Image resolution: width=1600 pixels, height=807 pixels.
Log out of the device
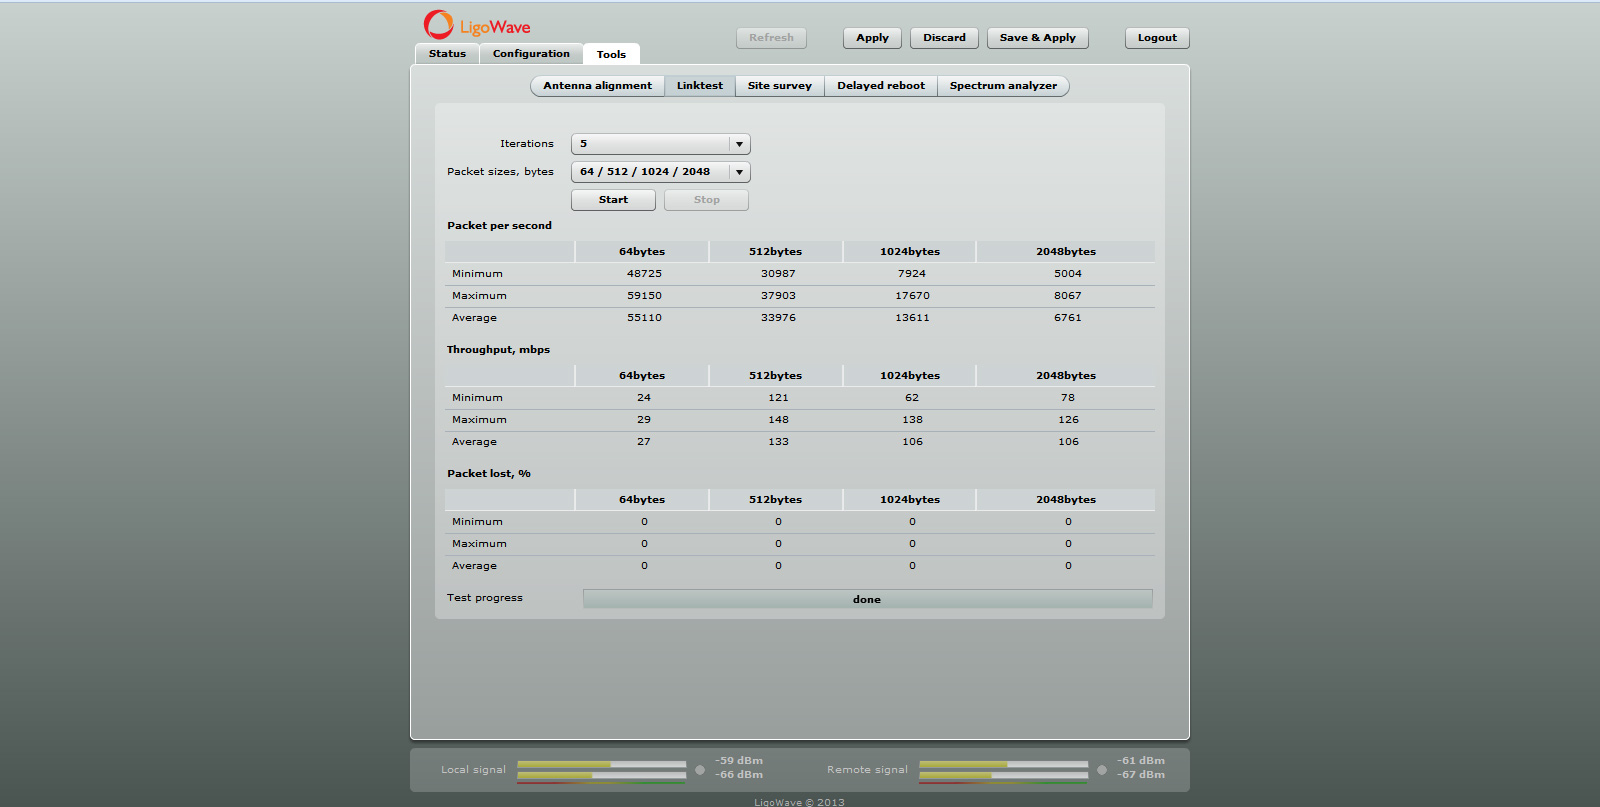tap(1157, 38)
